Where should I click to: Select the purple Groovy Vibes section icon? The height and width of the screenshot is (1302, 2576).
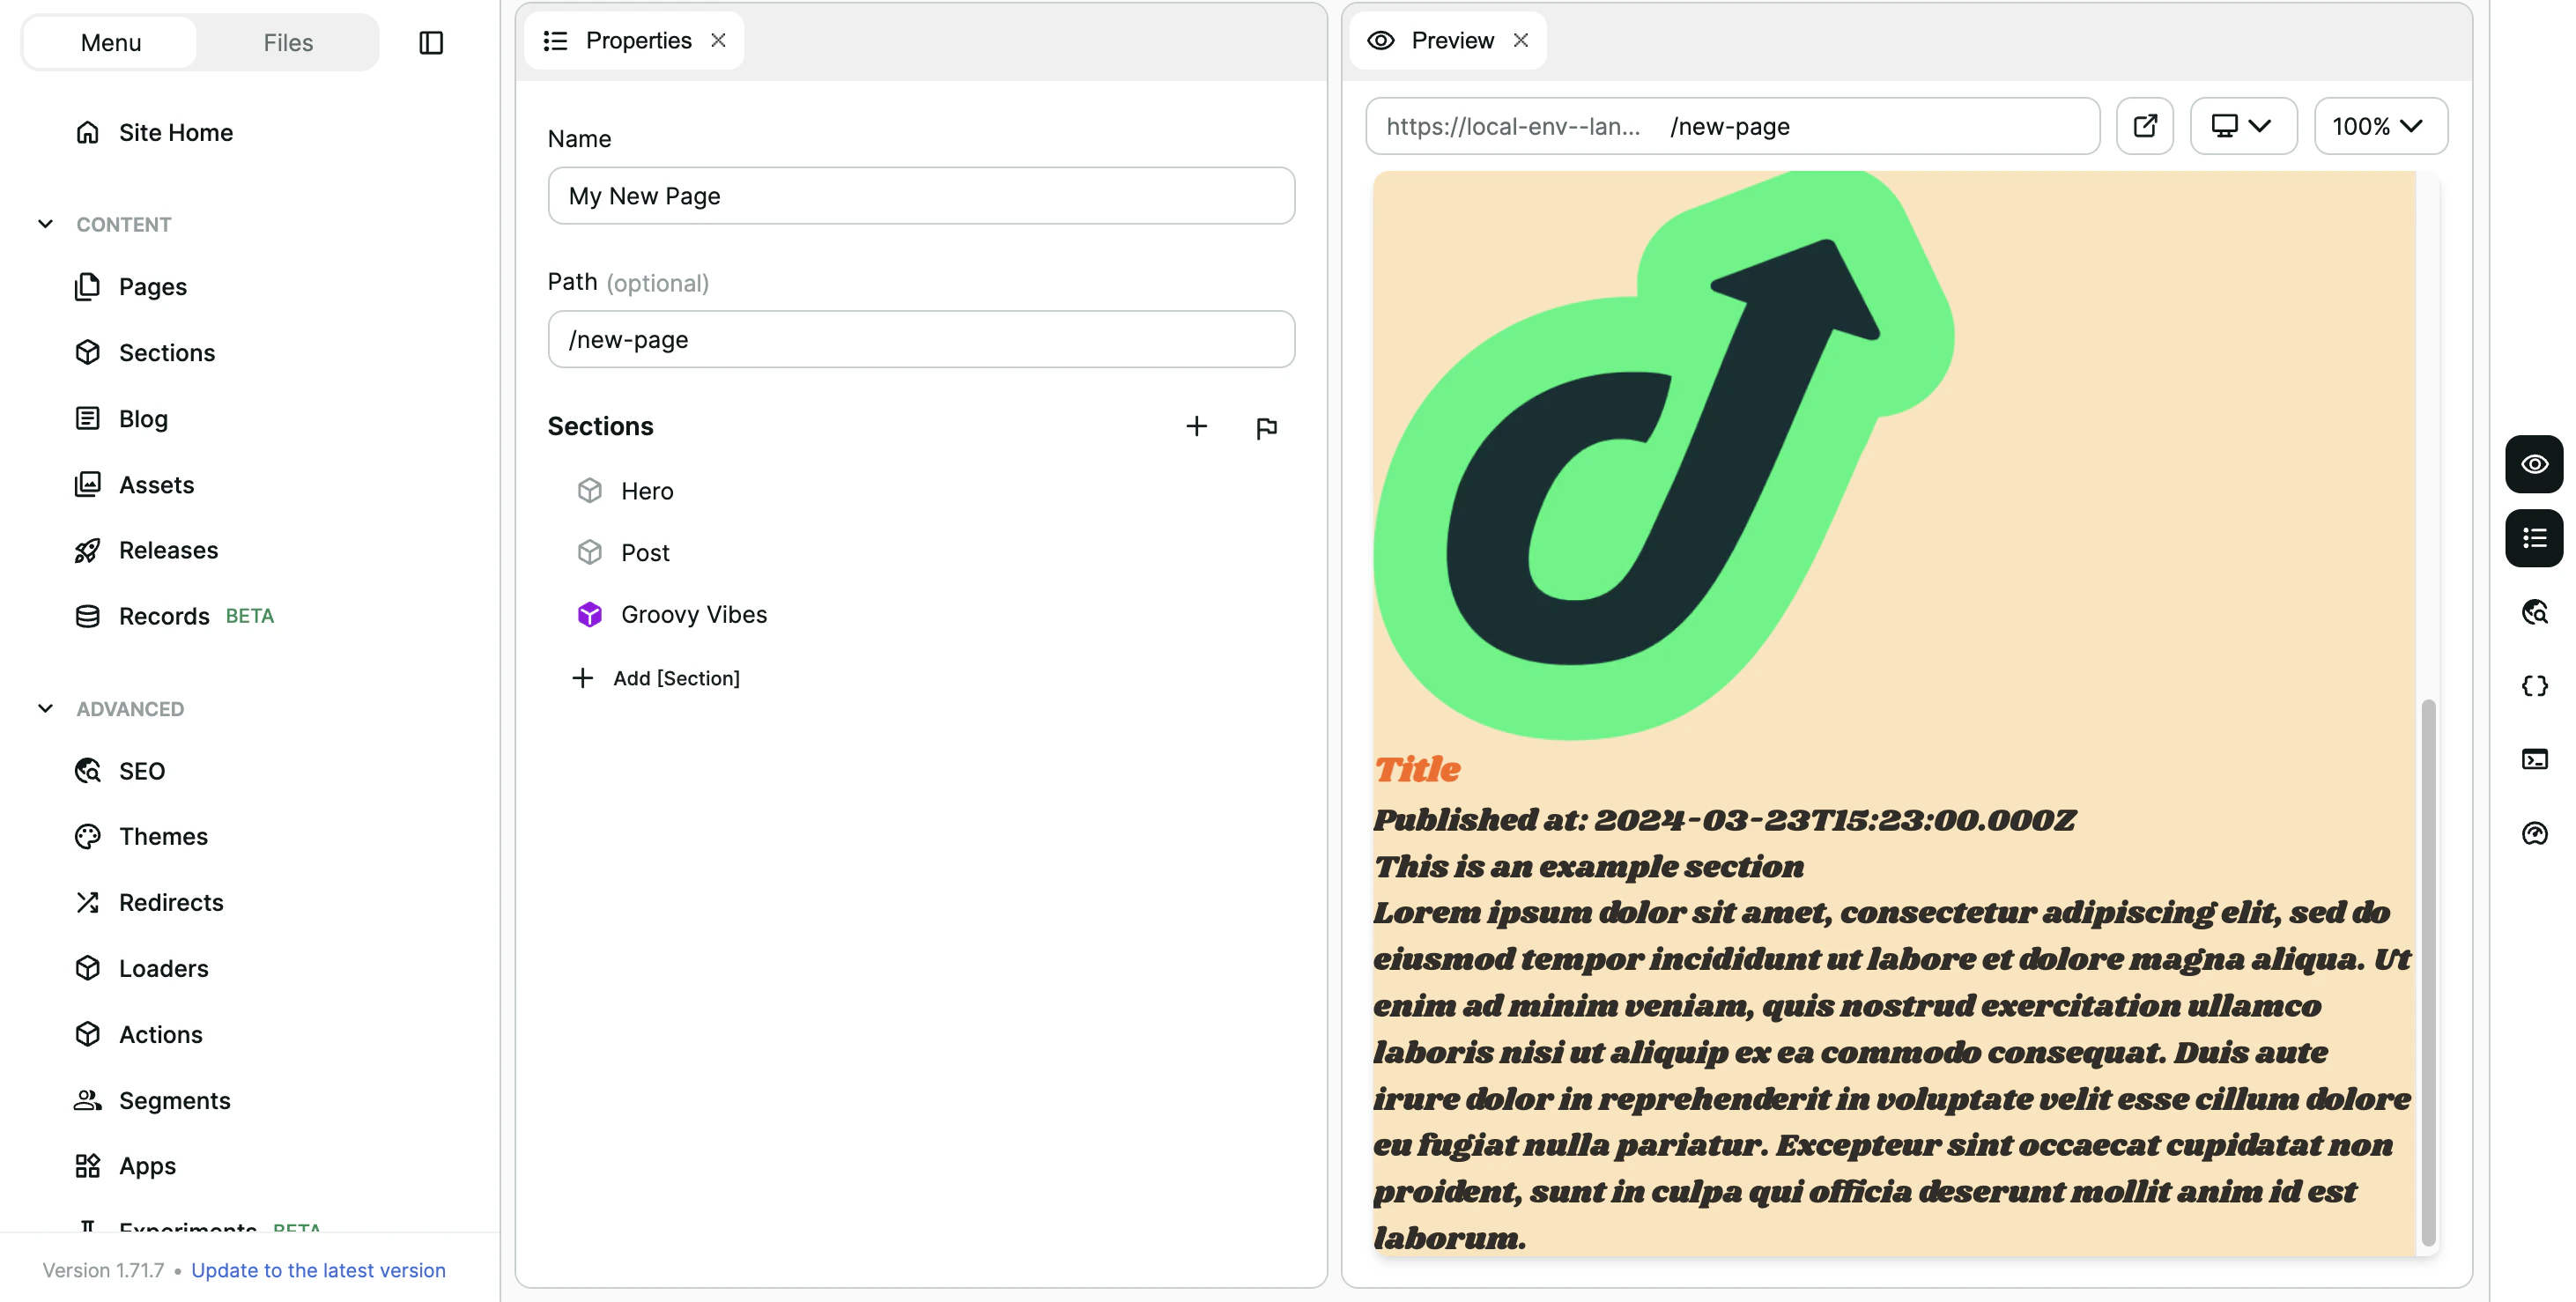(591, 614)
